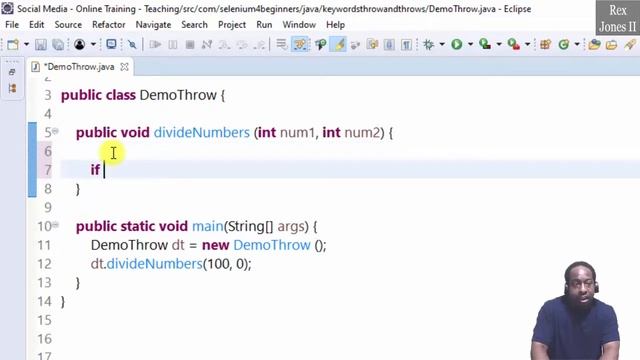This screenshot has width=640, height=360.
Task: Click 'new DemoThrow' on line 11
Action: 256,245
